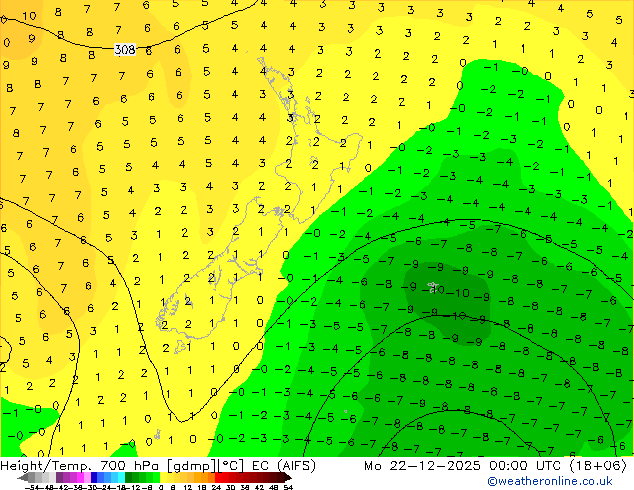The image size is (634, 490).
Task: Click the light pink swatch in the legend
Action: click(87, 478)
